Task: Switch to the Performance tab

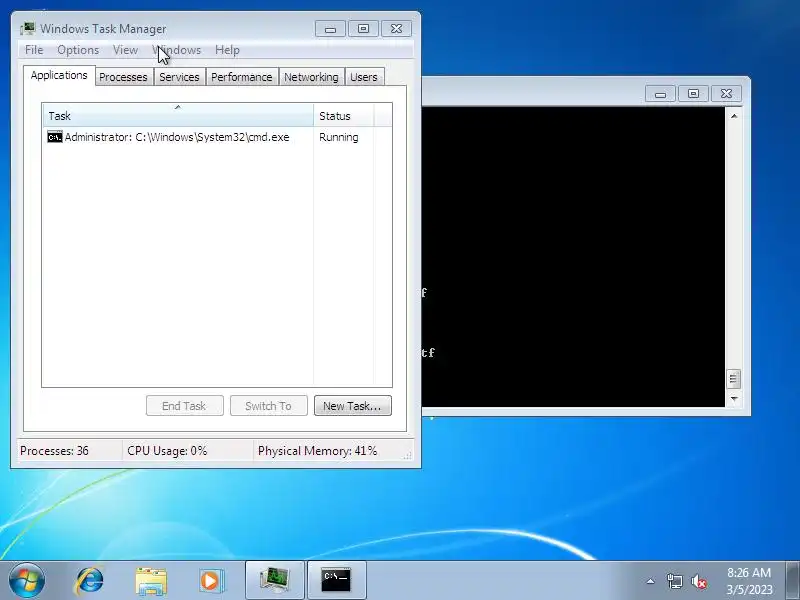Action: [x=241, y=77]
